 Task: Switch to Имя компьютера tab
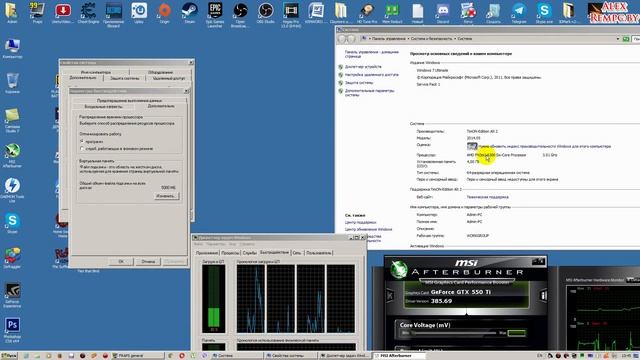point(96,72)
